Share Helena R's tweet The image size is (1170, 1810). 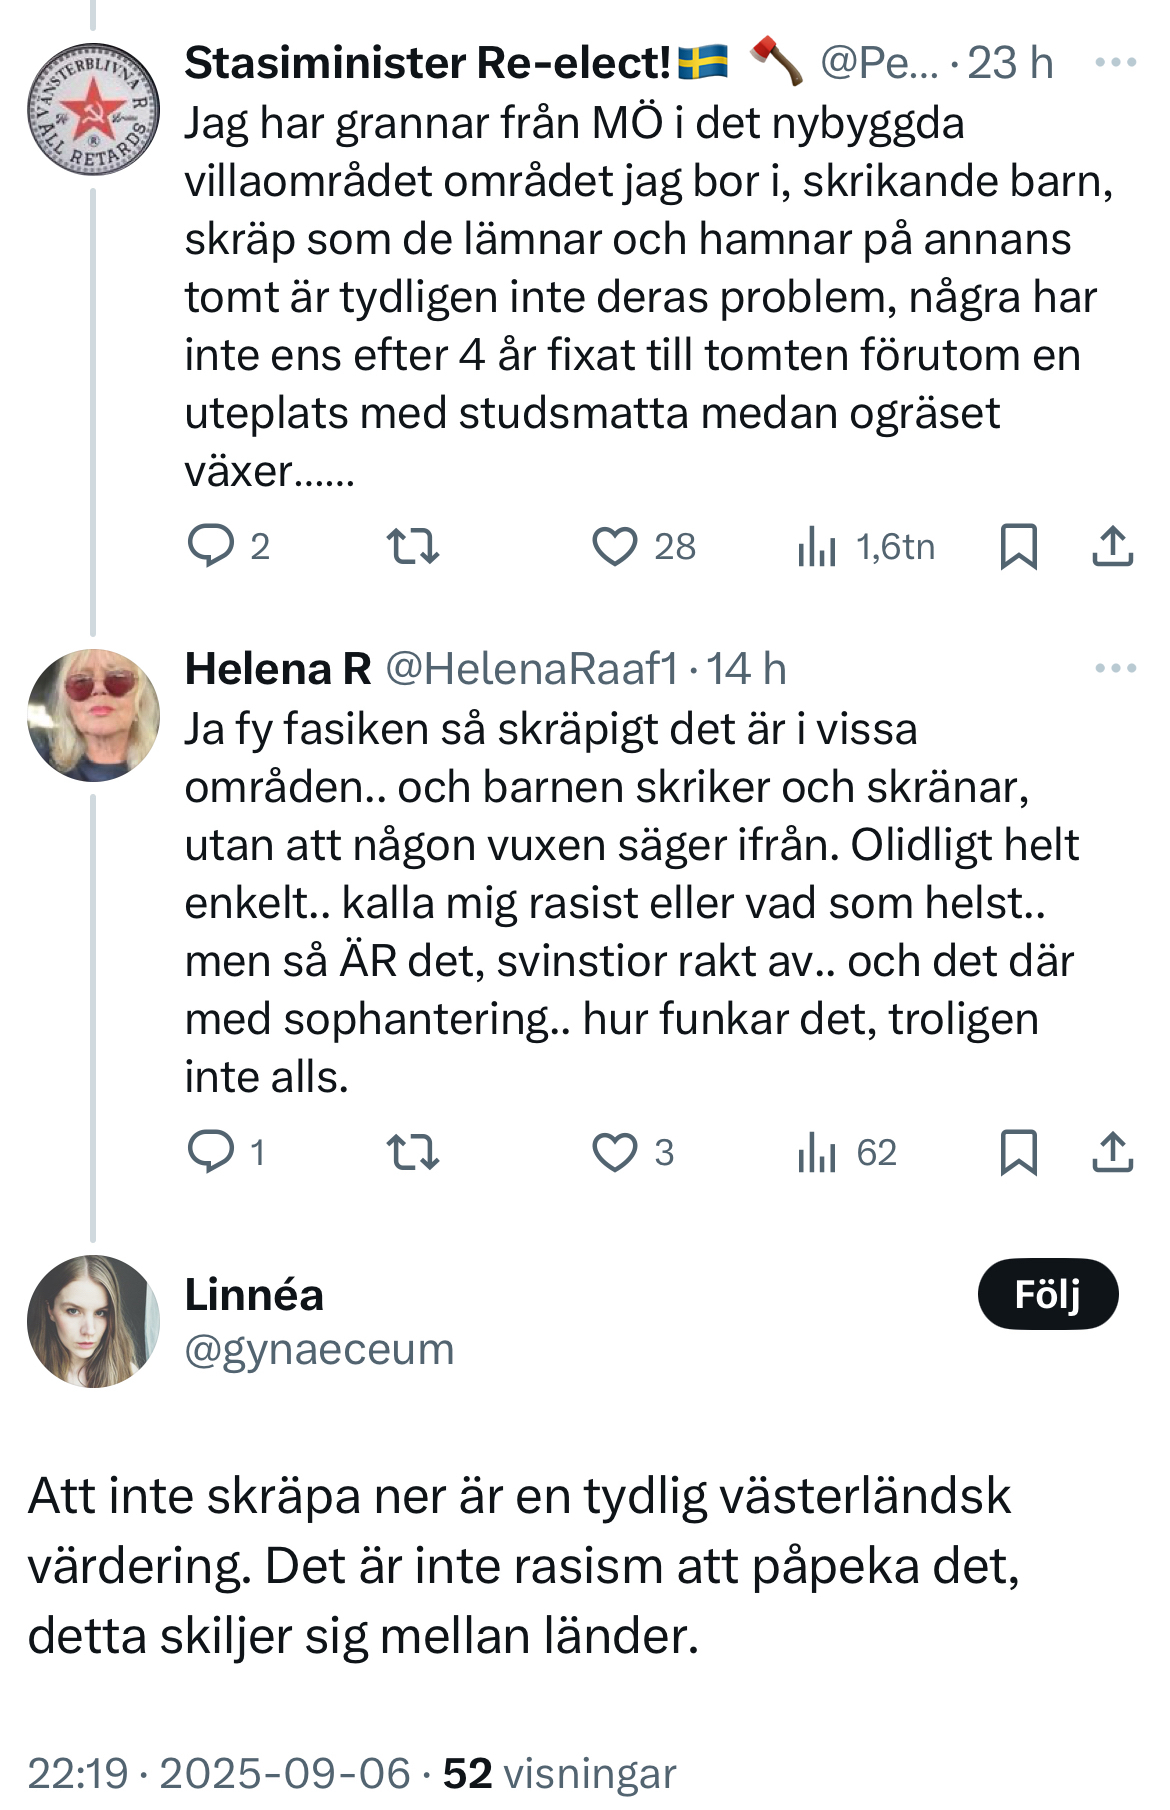[x=1112, y=1153]
